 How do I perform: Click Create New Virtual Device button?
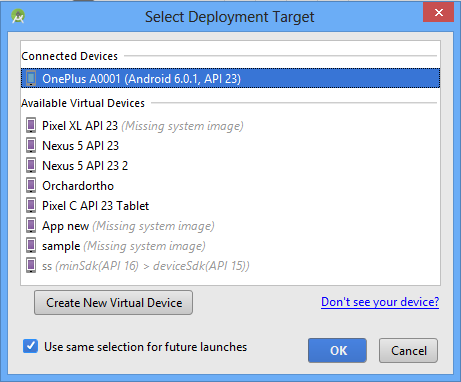pos(113,302)
